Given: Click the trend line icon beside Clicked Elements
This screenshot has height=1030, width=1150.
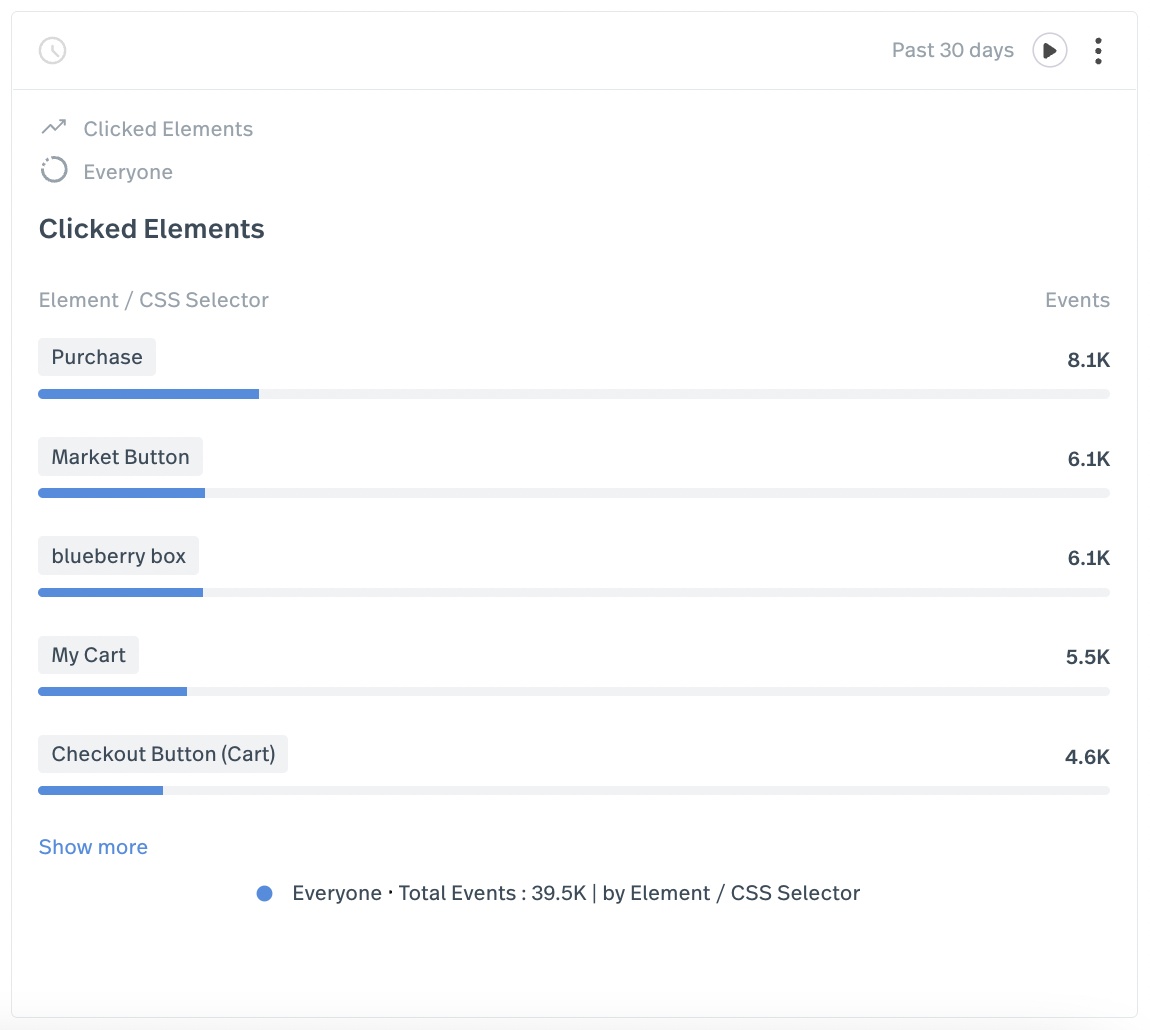Looking at the screenshot, I should [x=54, y=128].
